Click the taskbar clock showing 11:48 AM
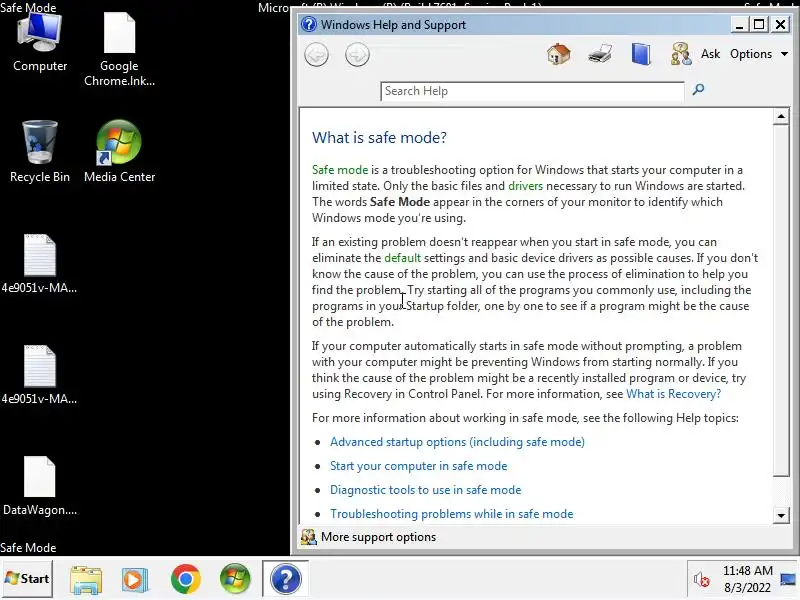800x600 pixels. (x=747, y=579)
